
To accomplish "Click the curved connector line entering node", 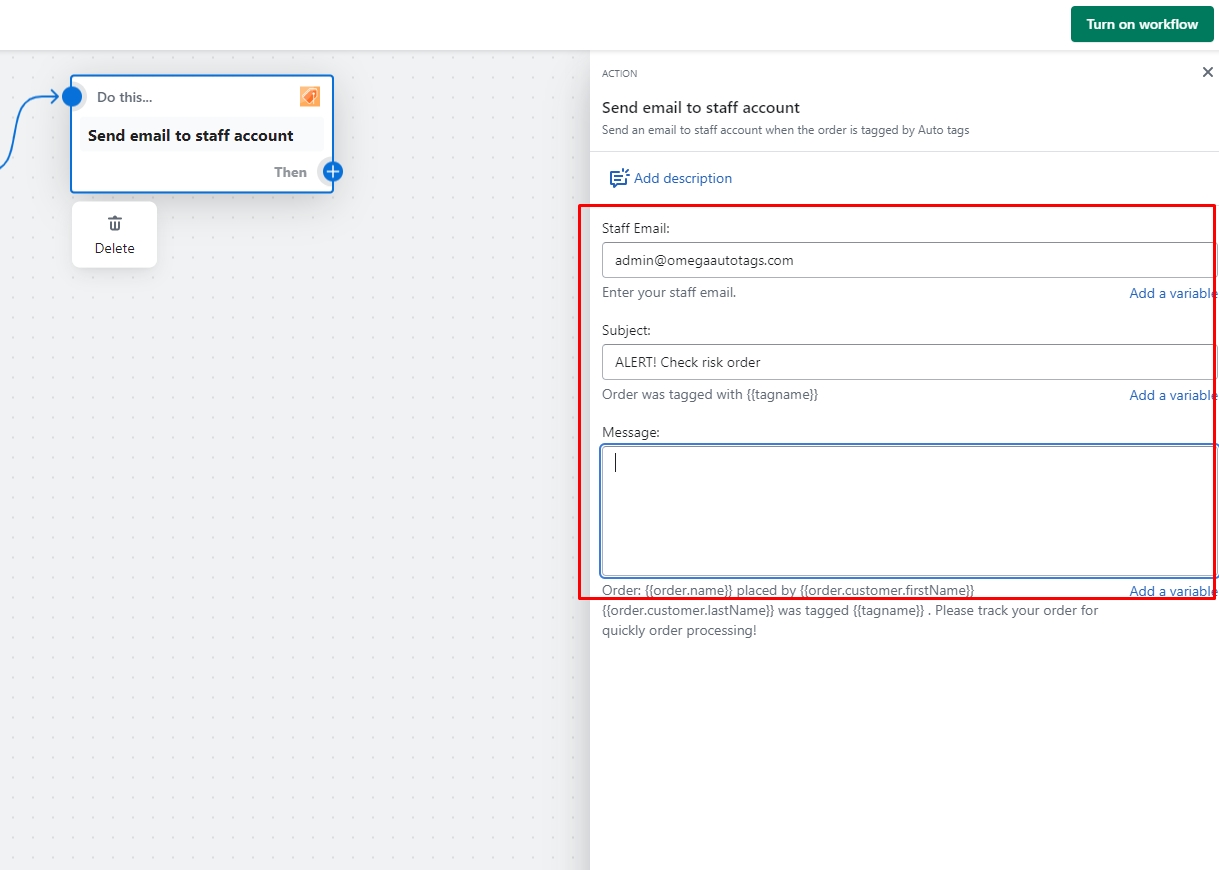I will coord(9,146).
